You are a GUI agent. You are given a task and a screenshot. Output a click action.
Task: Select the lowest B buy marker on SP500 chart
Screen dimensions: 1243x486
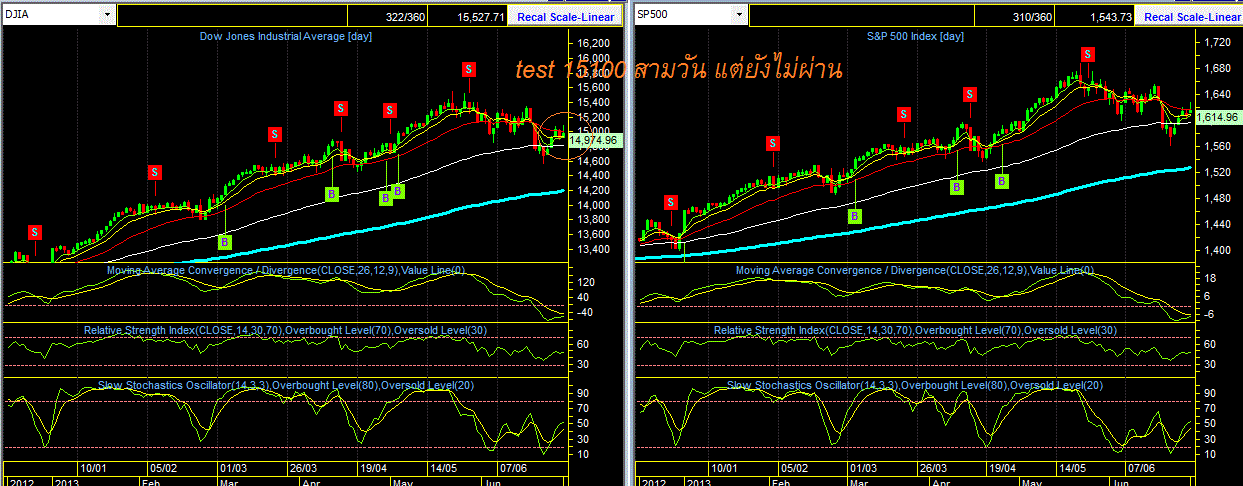[x=855, y=215]
